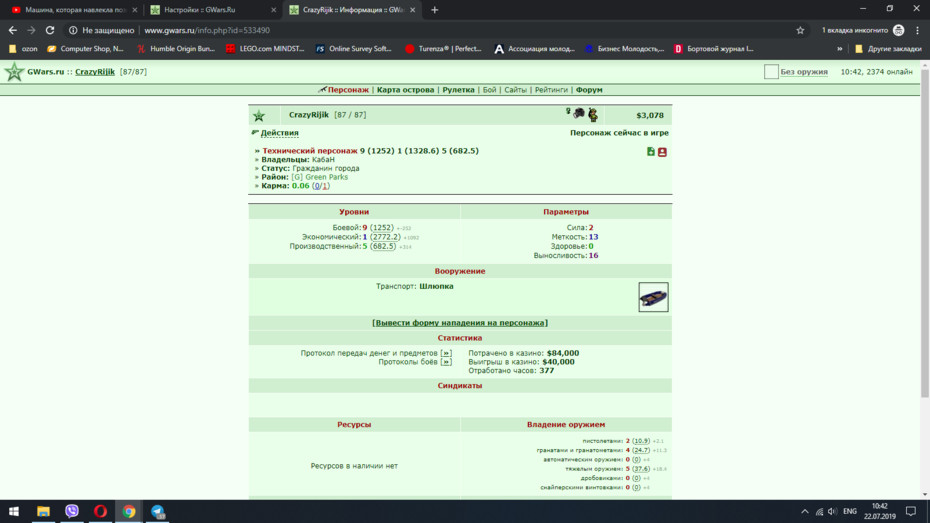Close the CrazyRijik Информация tab
Viewport: 930px width, 523px height.
pos(412,10)
